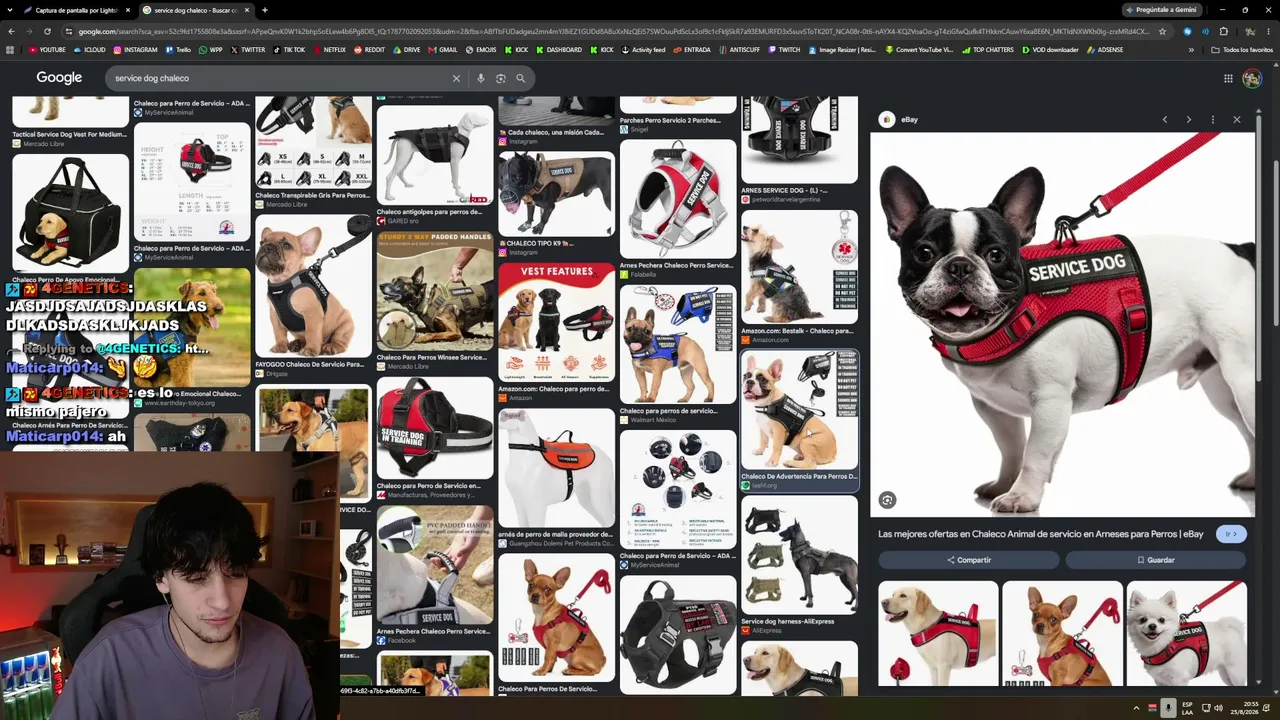This screenshot has height=720, width=1280.
Task: Click the Compartir button
Action: (x=968, y=560)
